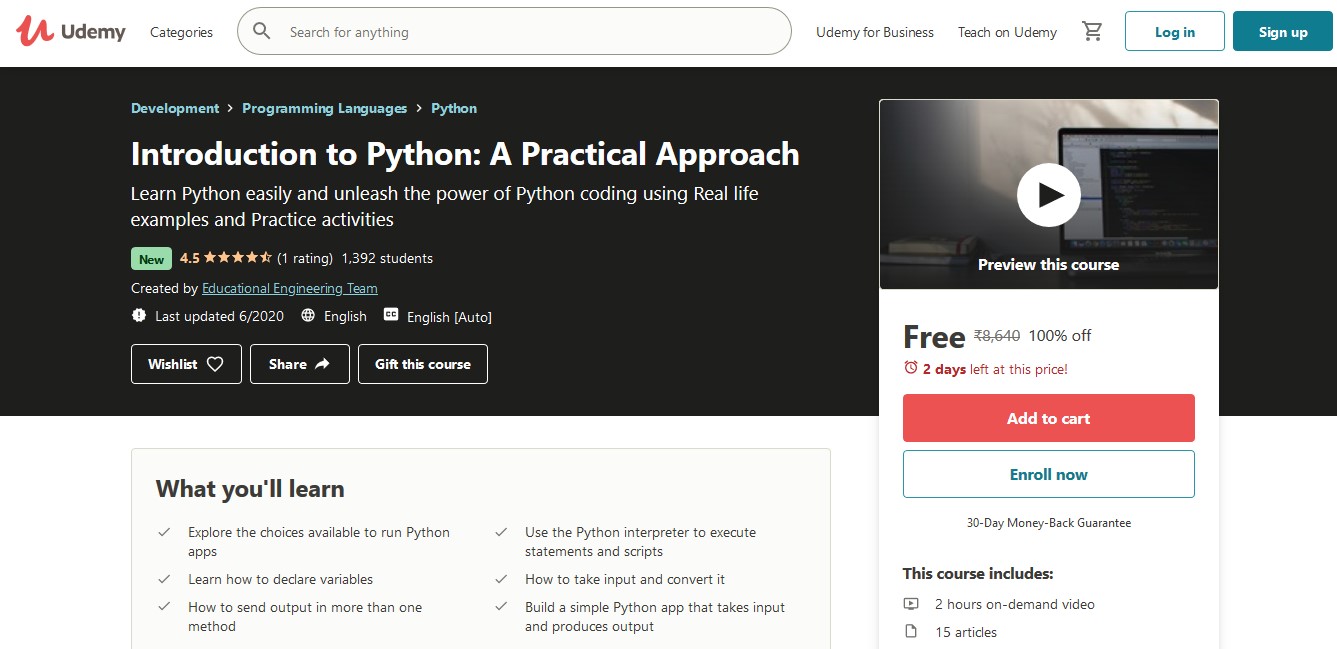This screenshot has width=1337, height=649.
Task: Go to Python breadcrumb
Action: [454, 108]
